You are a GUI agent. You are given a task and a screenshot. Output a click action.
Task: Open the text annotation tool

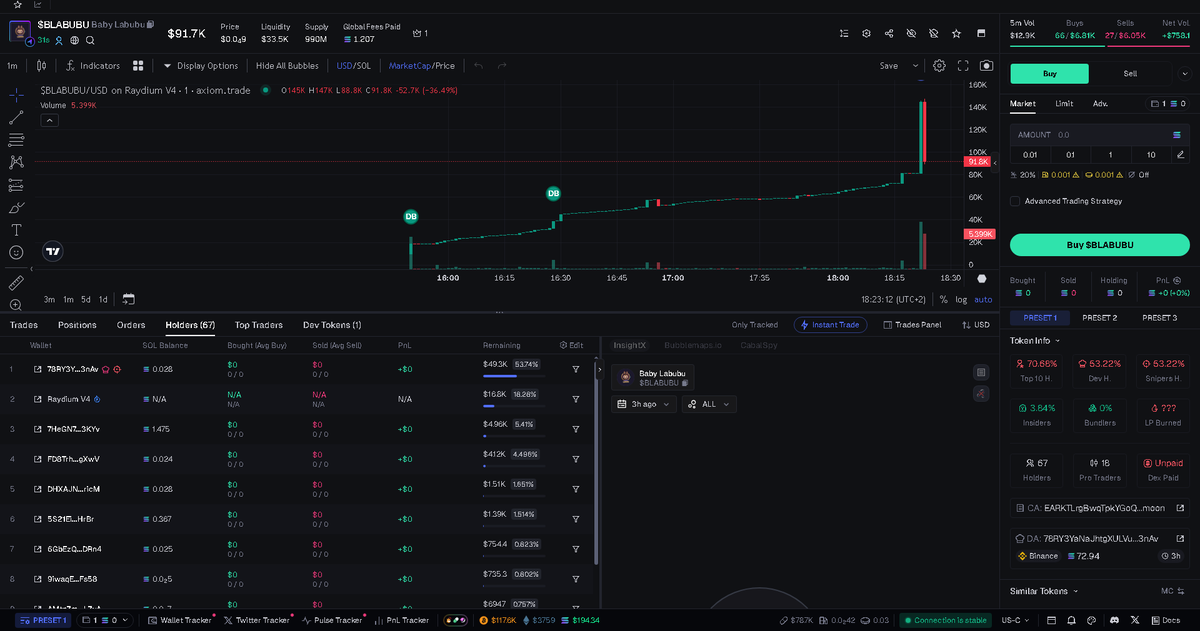16,230
